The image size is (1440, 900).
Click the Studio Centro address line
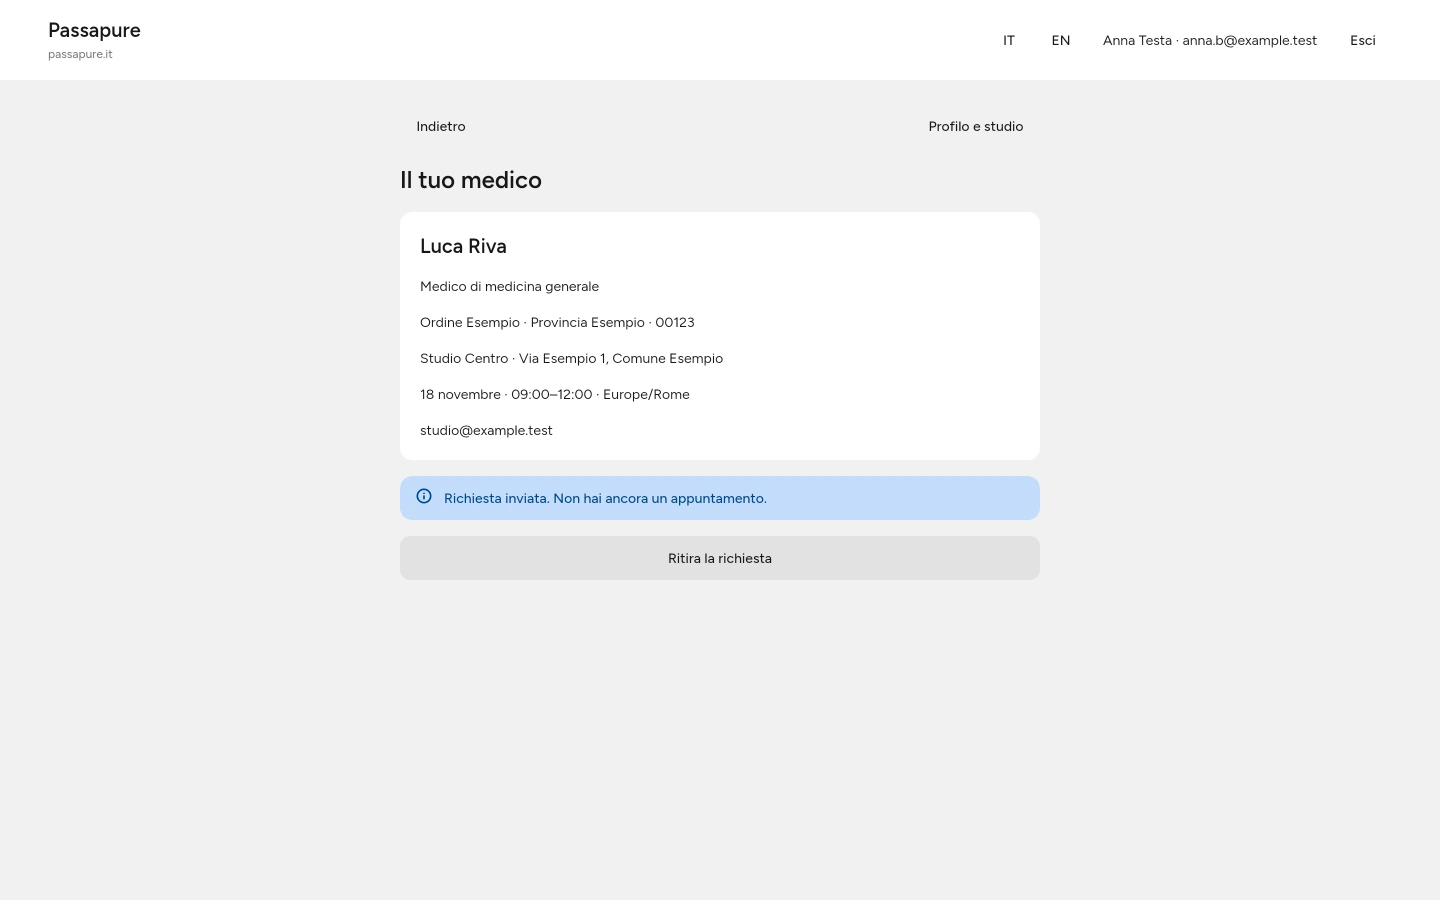click(x=571, y=358)
